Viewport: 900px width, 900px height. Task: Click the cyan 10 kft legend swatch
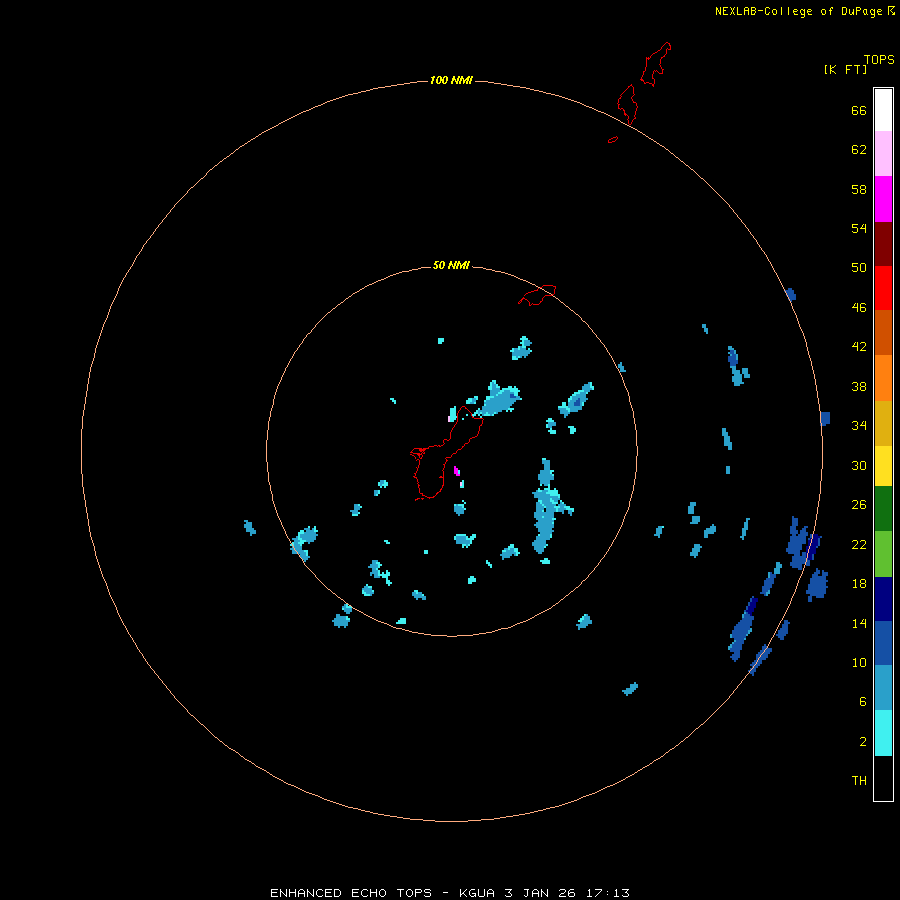coord(883,733)
